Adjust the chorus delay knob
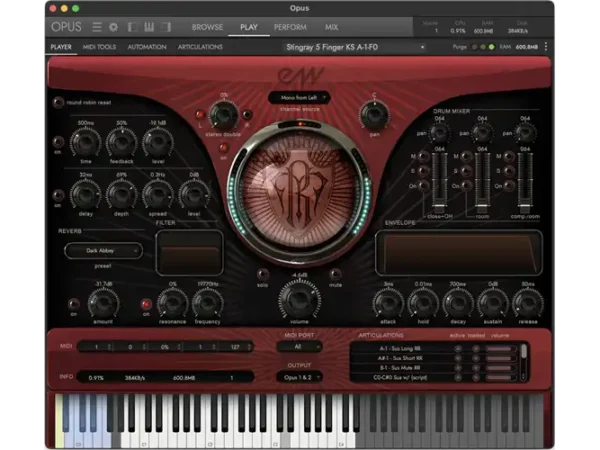Image resolution: width=600 pixels, height=450 pixels. (x=85, y=194)
